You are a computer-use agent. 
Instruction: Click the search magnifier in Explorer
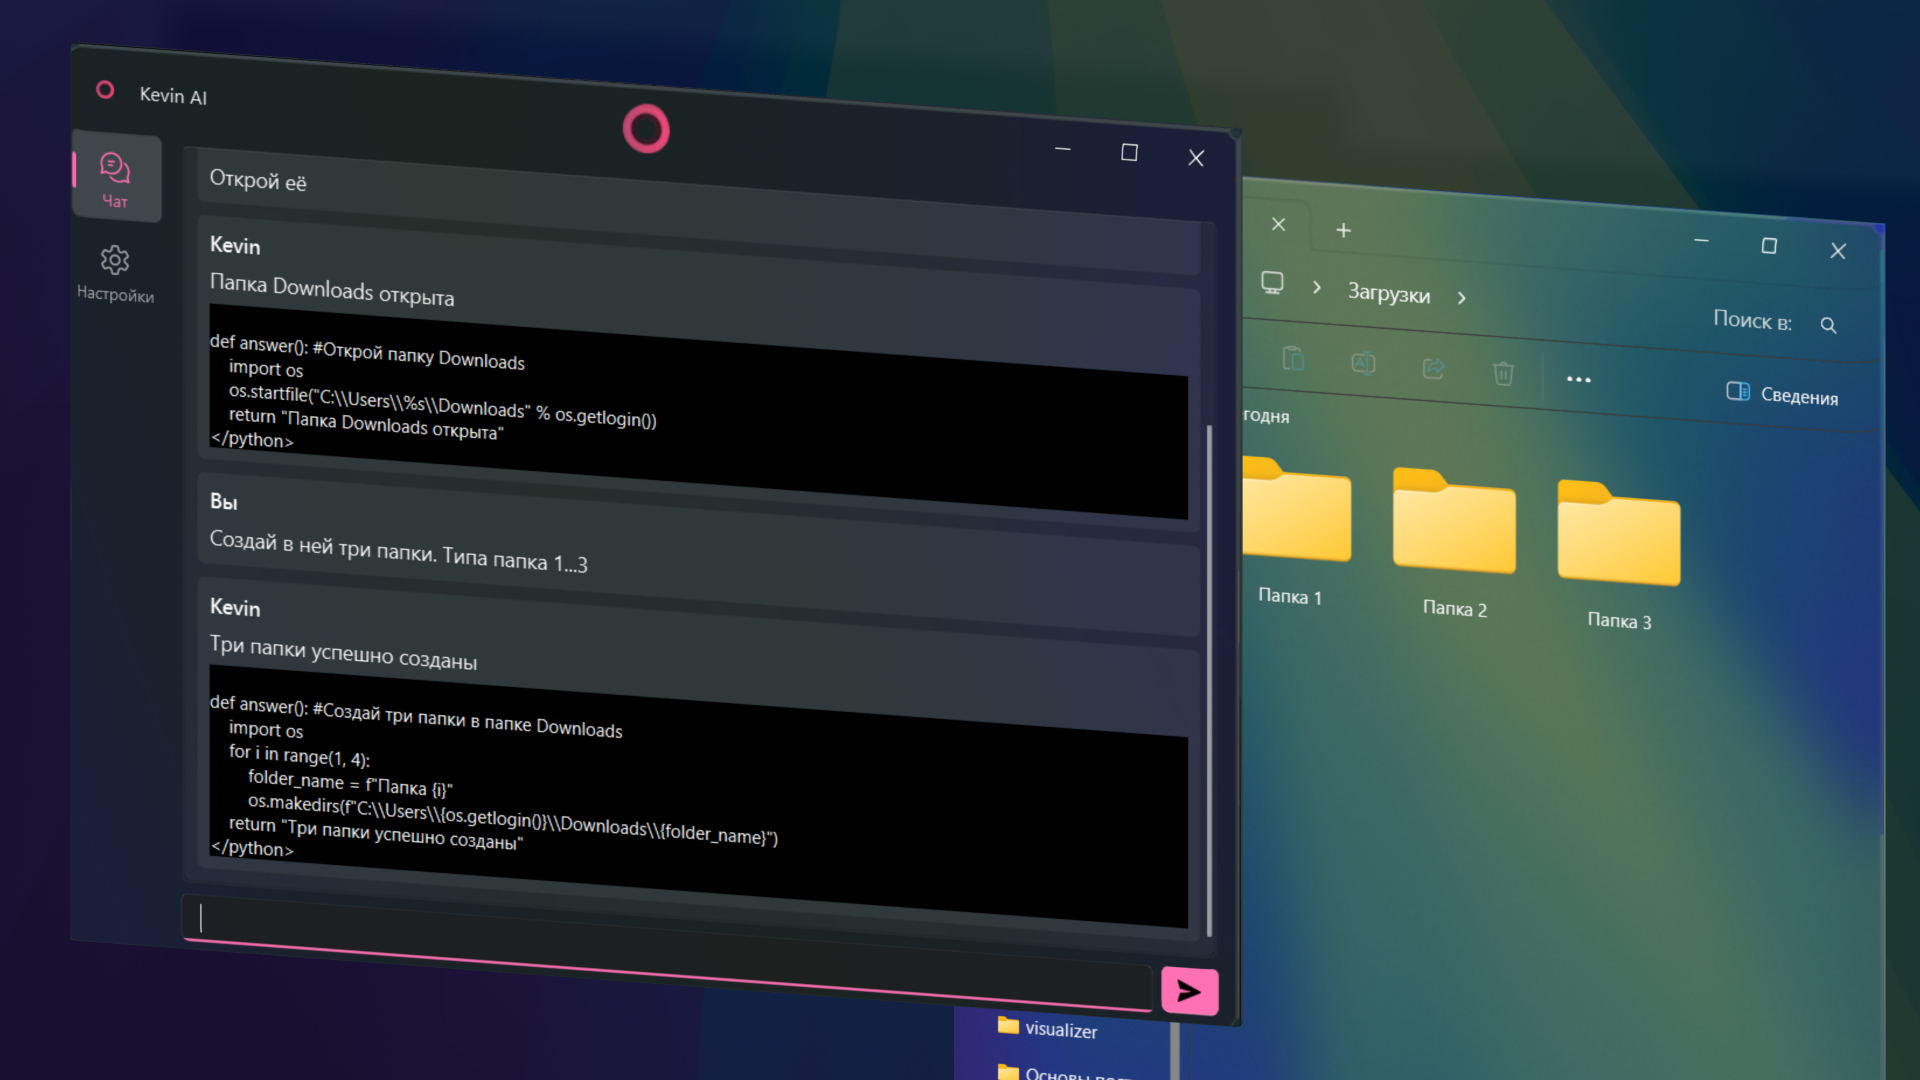click(1828, 325)
